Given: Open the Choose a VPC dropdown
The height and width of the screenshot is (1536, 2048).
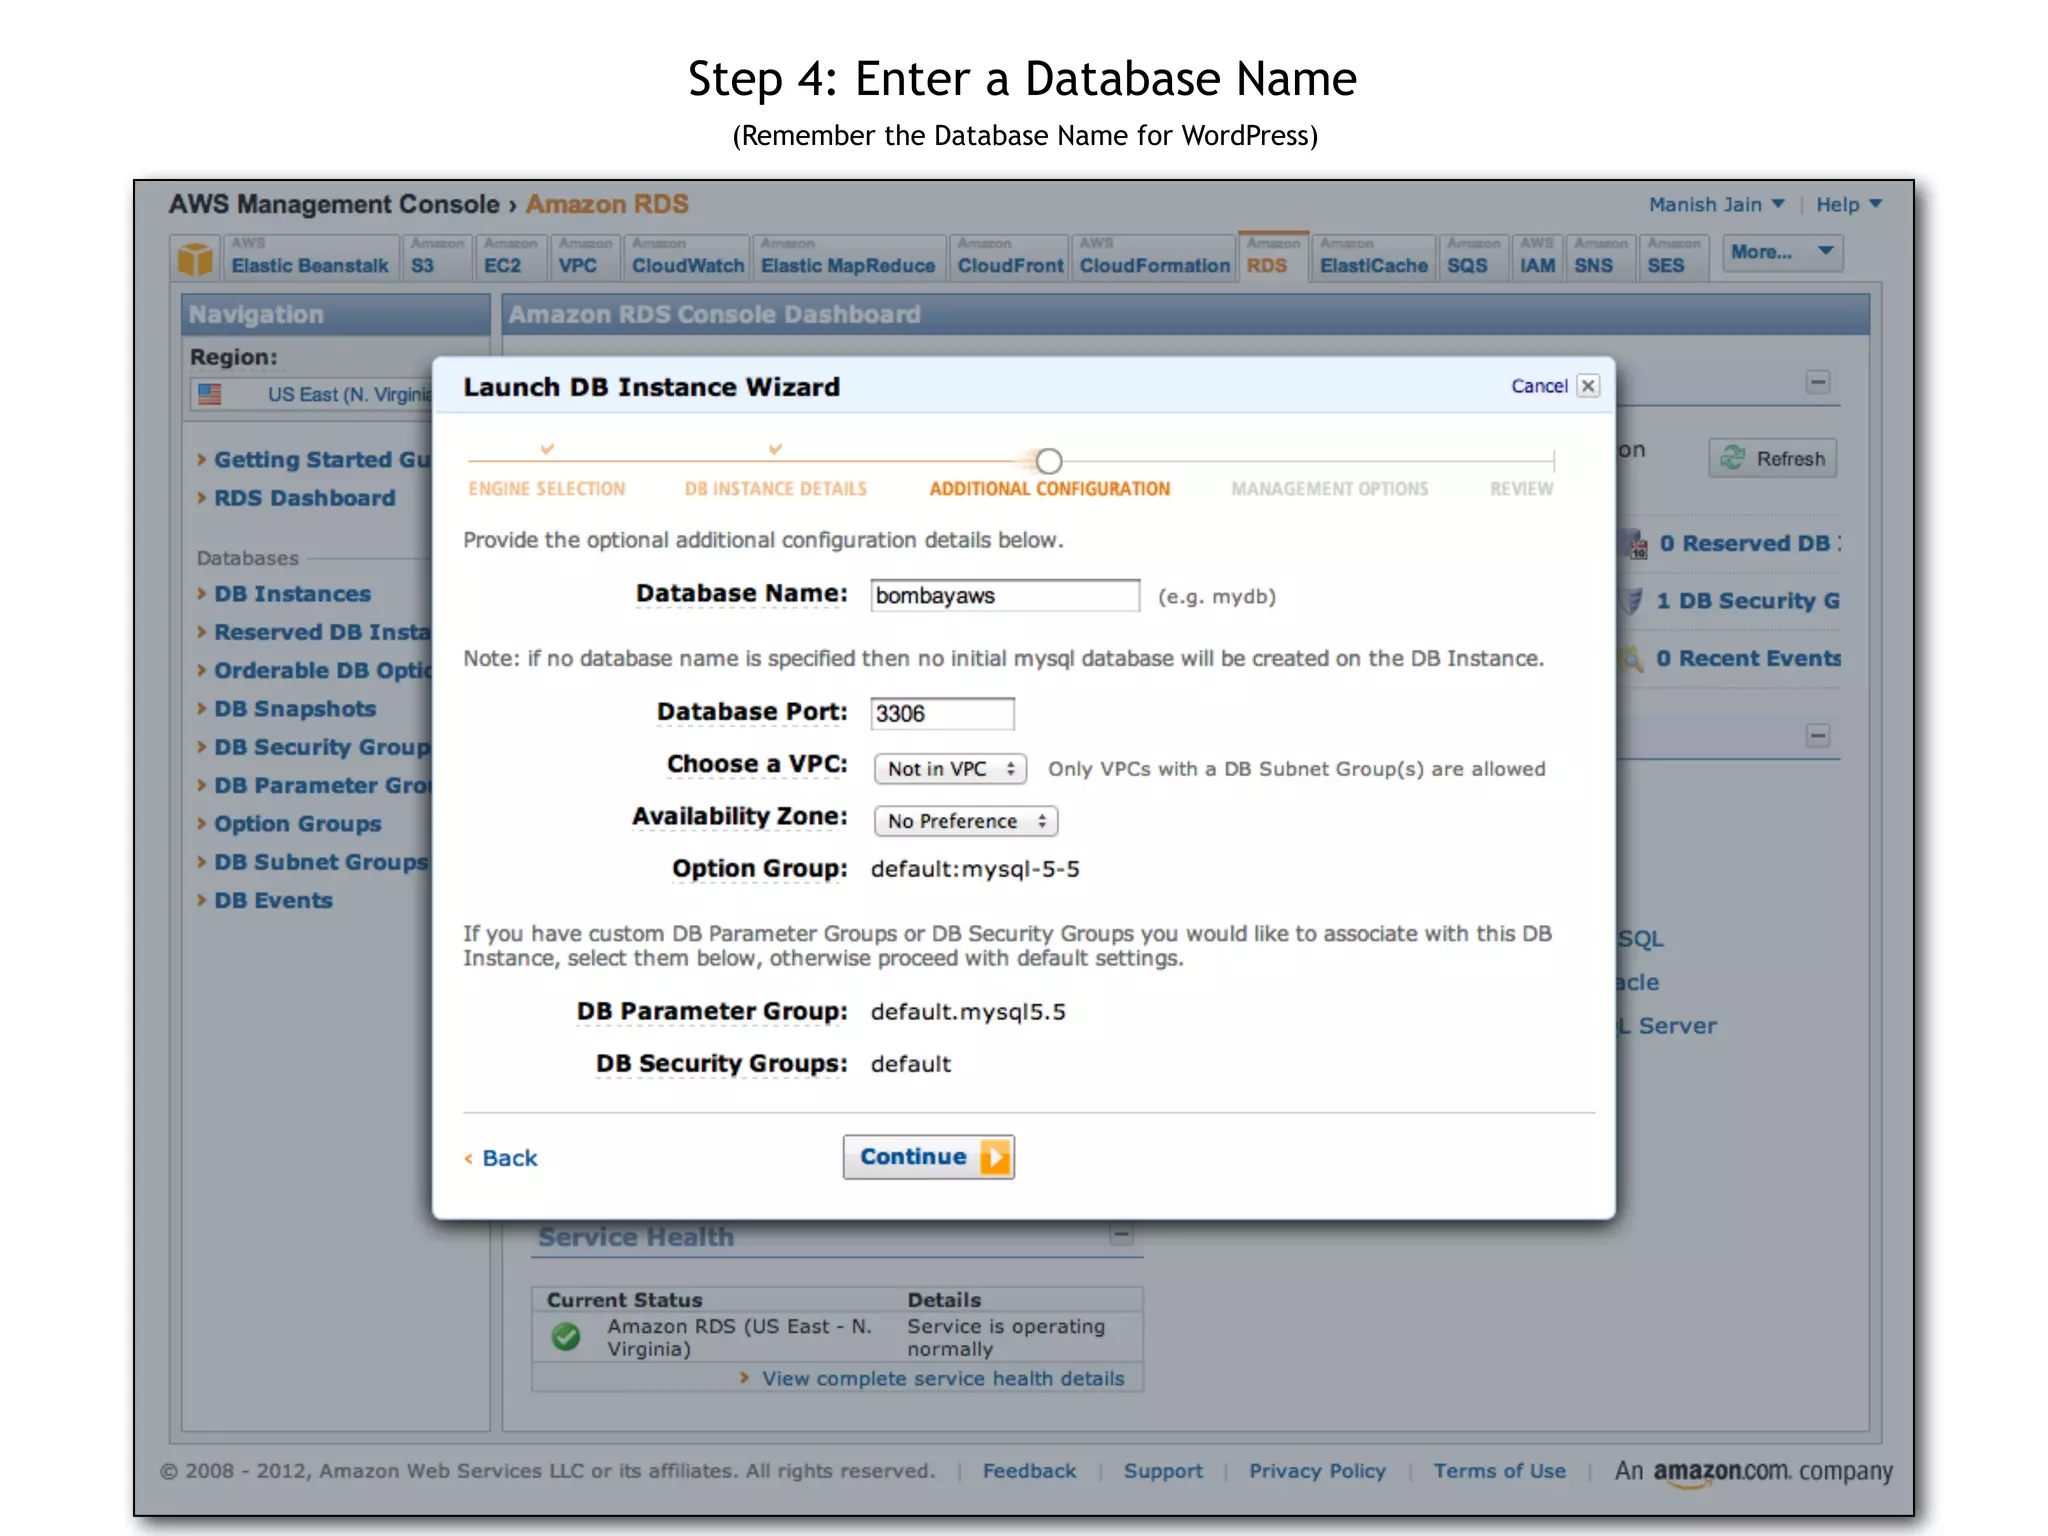Looking at the screenshot, I should click(x=950, y=769).
